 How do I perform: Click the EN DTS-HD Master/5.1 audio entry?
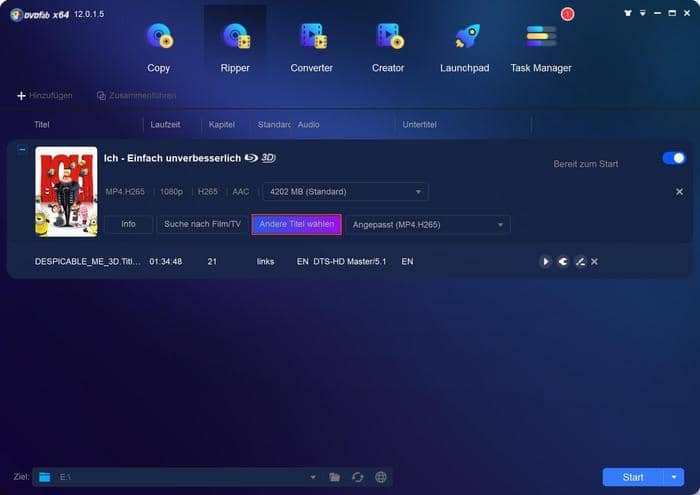pos(342,262)
